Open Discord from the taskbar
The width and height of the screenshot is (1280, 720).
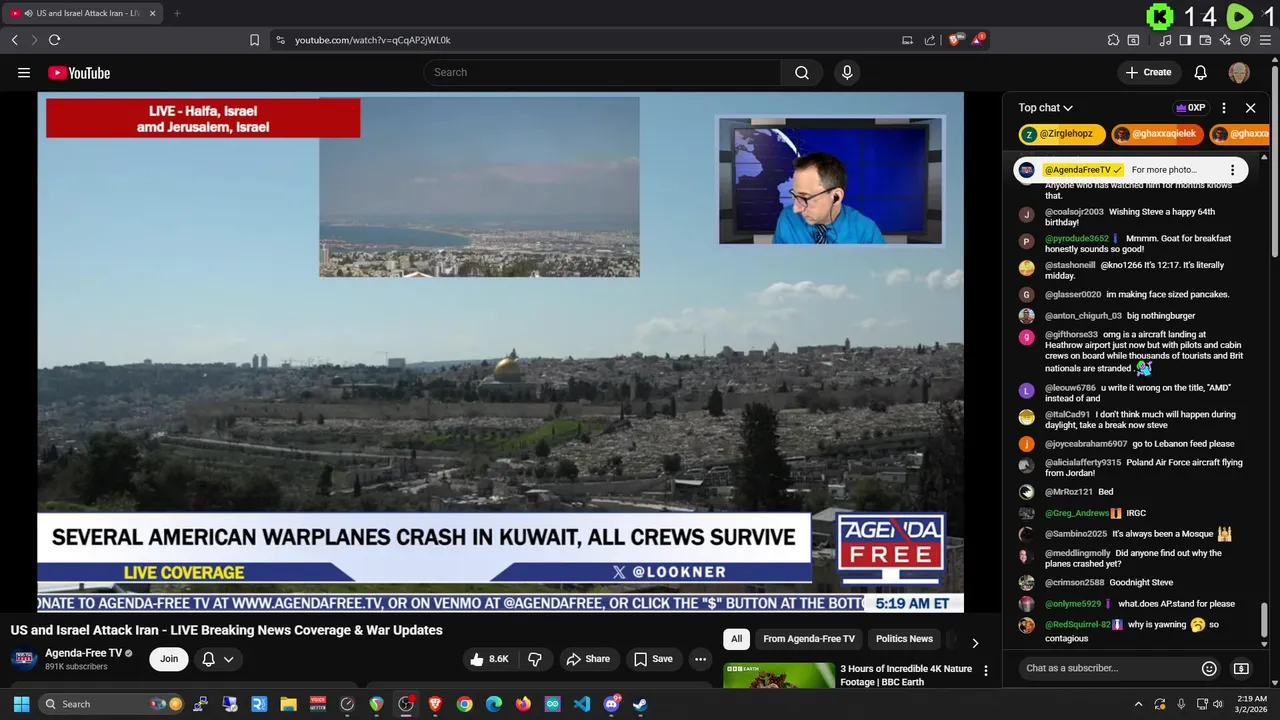(611, 704)
